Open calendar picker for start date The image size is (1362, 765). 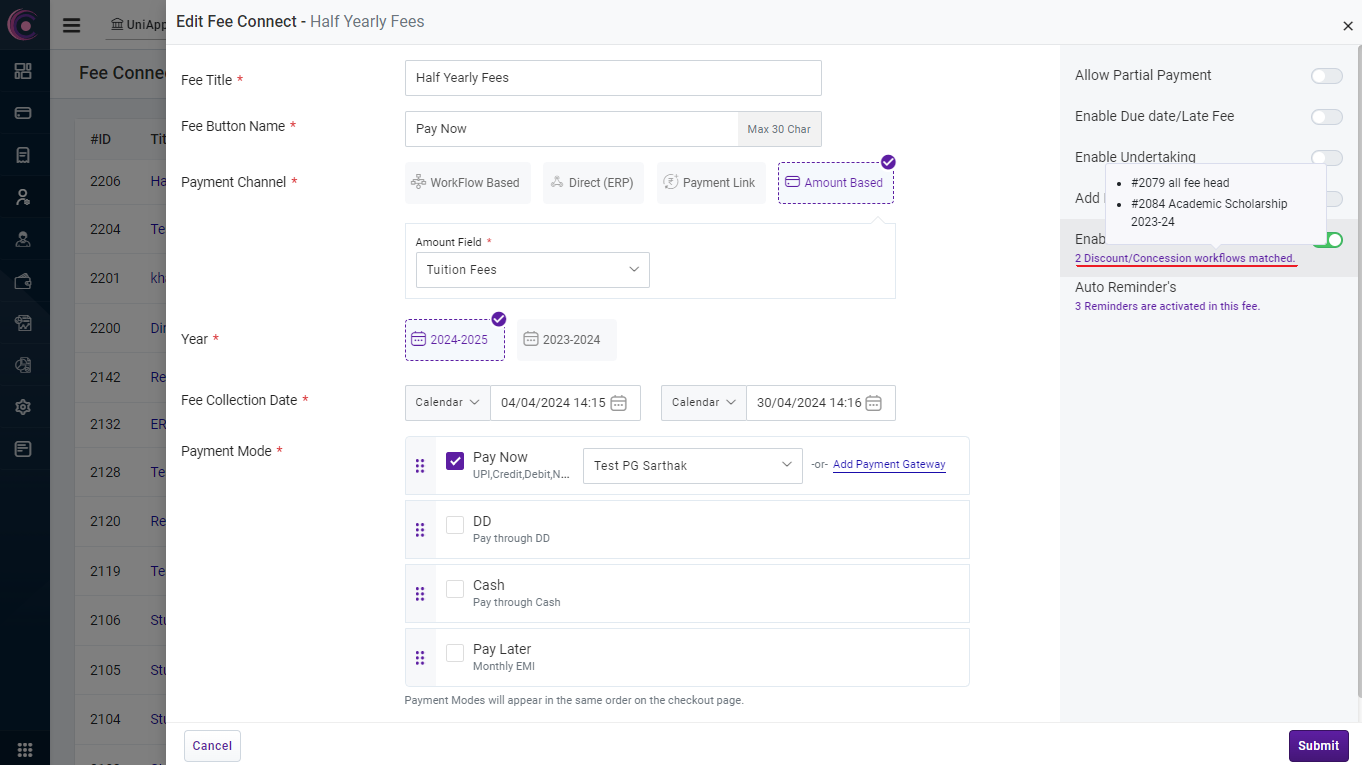(x=618, y=403)
